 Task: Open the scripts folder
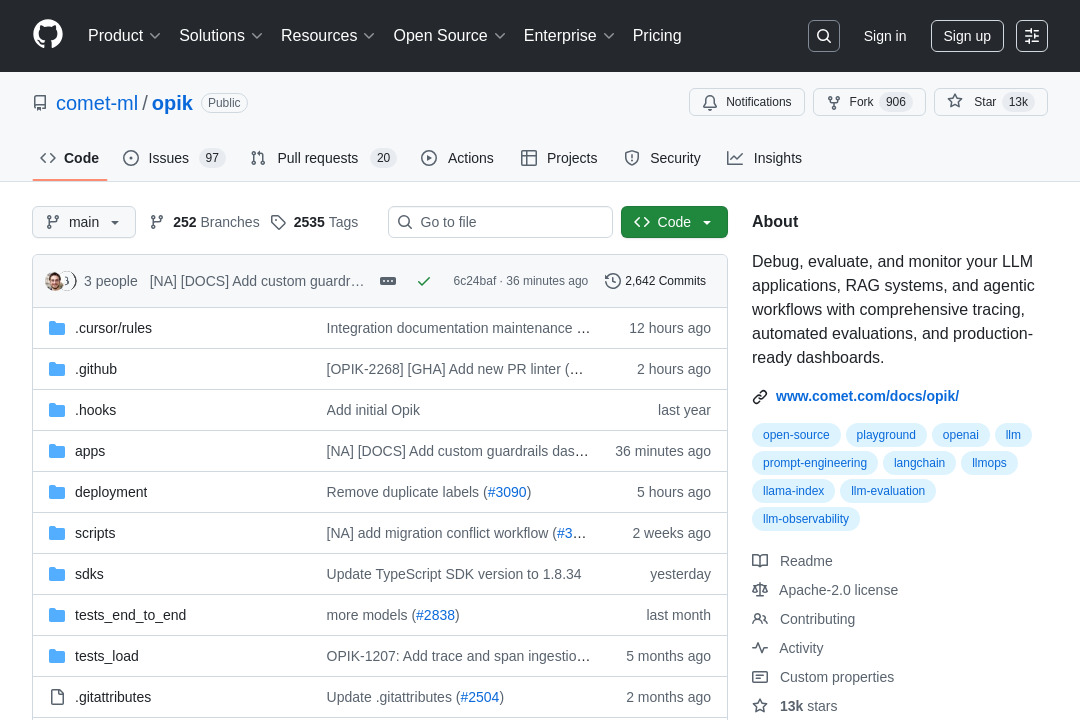(95, 533)
